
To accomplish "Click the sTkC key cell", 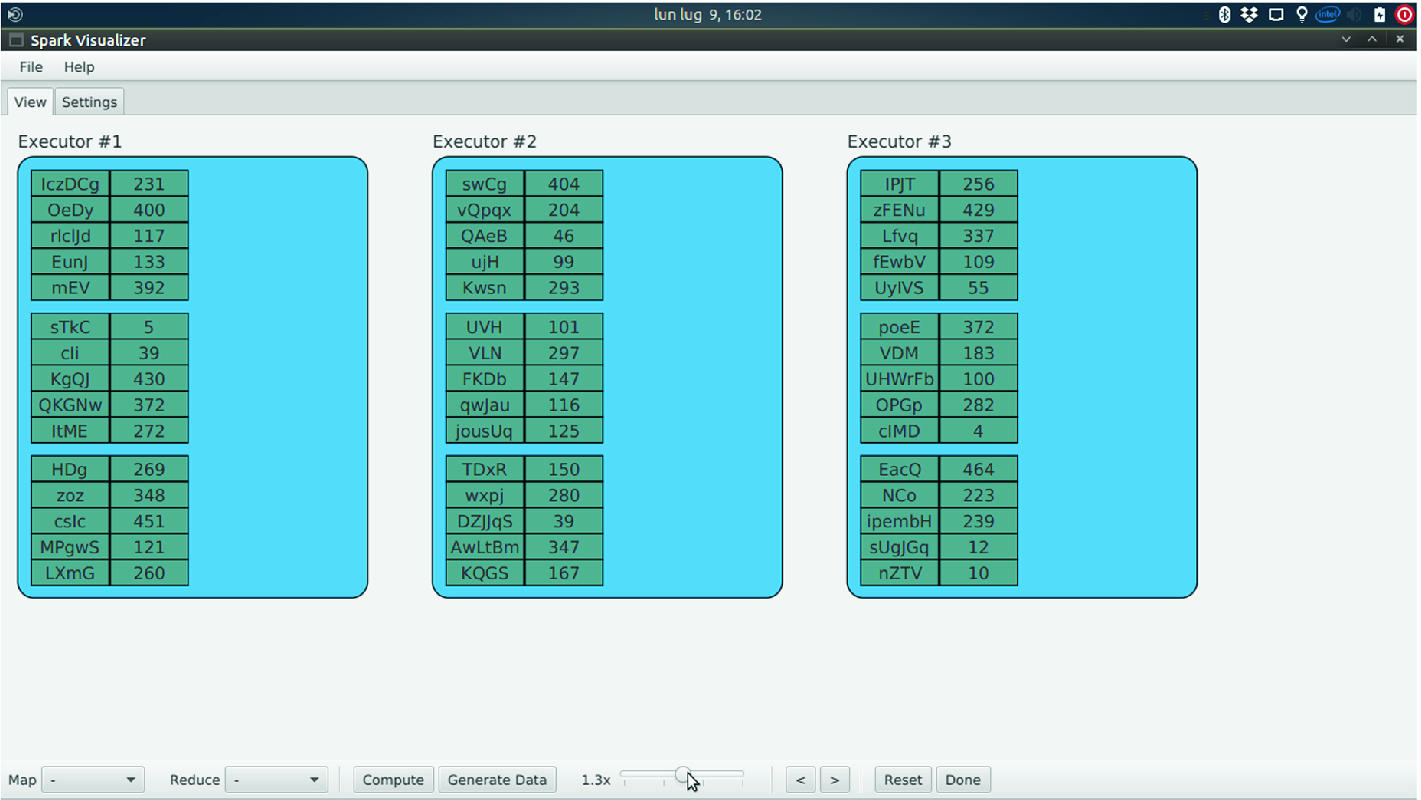I will pos(70,327).
